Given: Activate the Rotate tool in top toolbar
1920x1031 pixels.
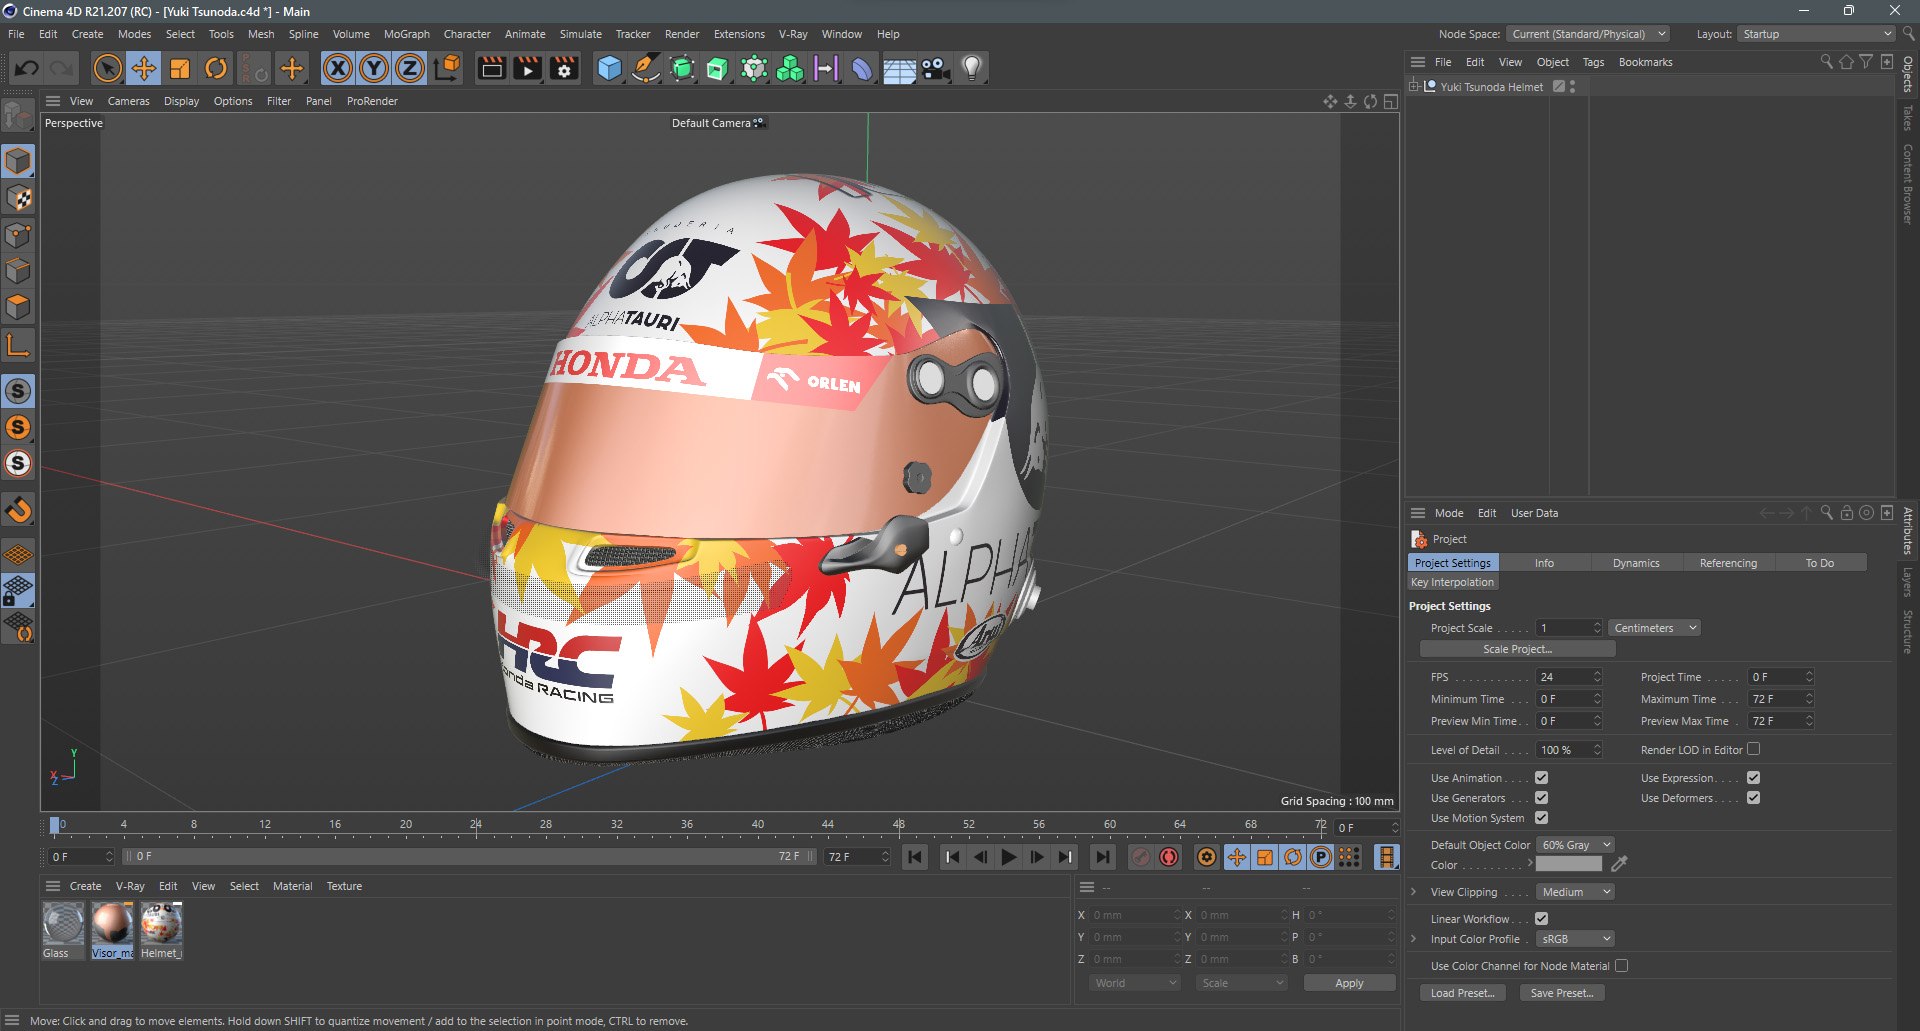Looking at the screenshot, I should [x=216, y=68].
